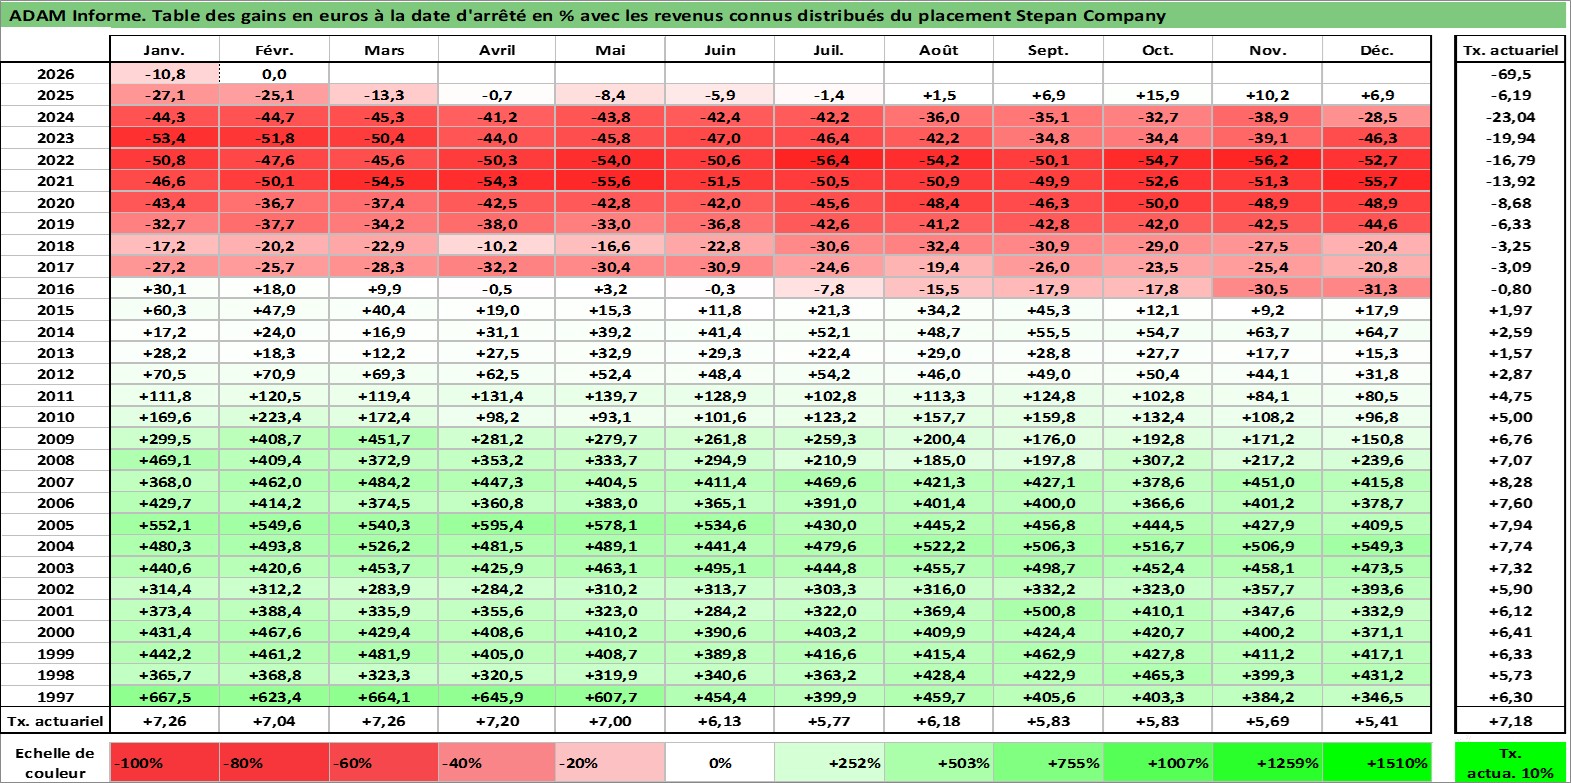Select the 2008 Oct. cell '+307,2'
Viewport: 1571px width, 783px height.
click(x=1158, y=460)
